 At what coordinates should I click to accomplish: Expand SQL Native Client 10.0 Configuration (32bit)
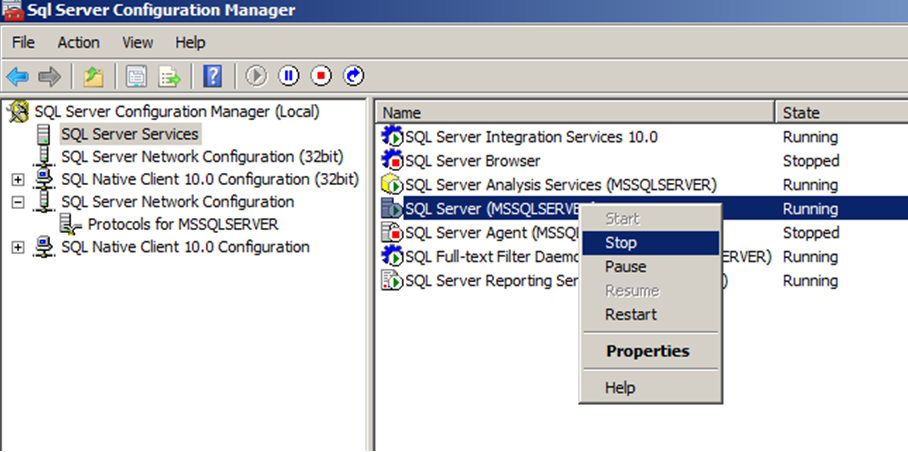pos(19,180)
